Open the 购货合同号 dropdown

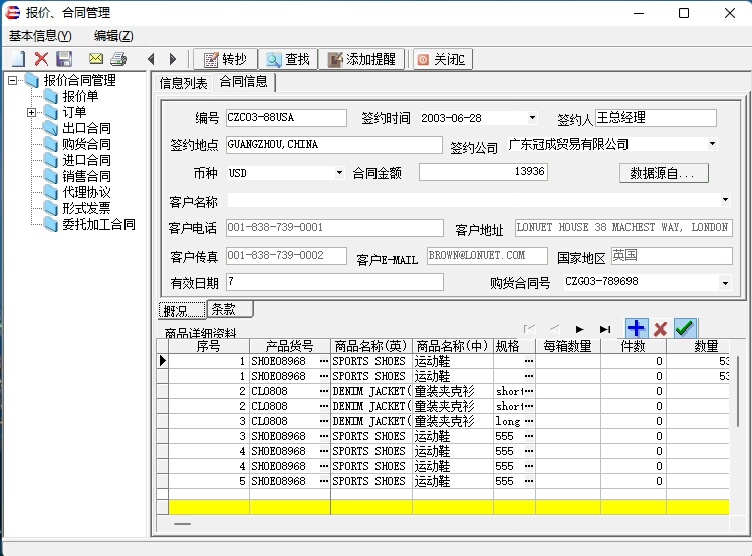coord(725,283)
